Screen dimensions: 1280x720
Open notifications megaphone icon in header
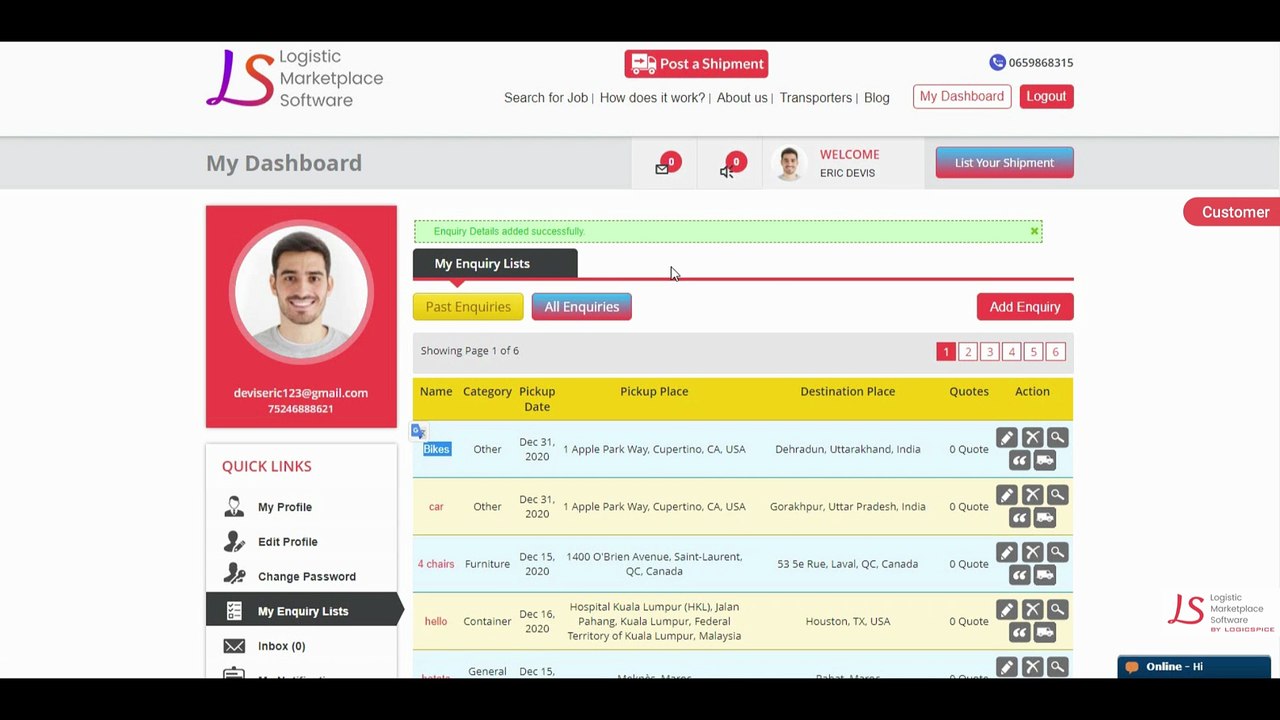pos(727,171)
